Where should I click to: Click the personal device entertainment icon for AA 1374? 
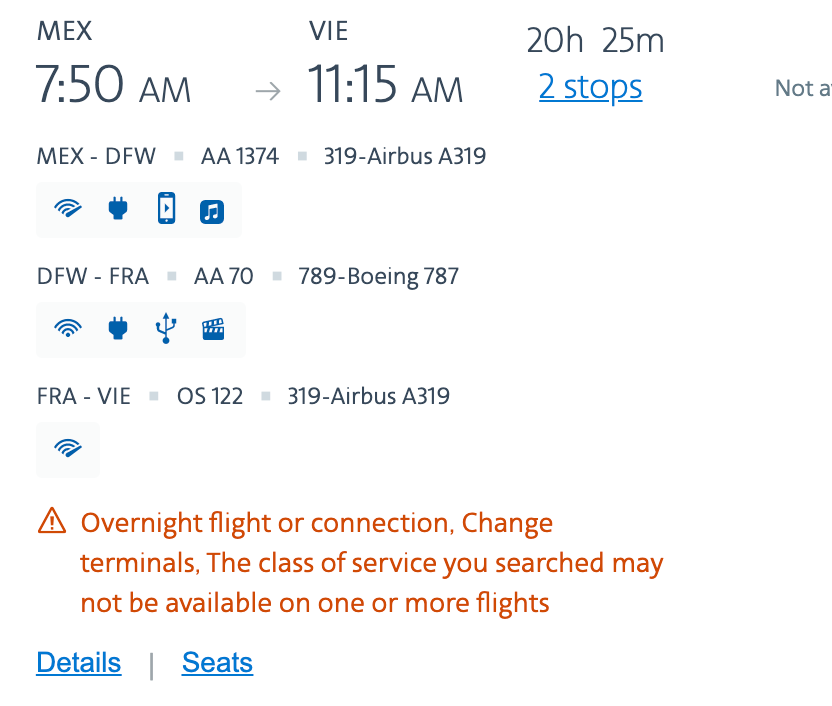pos(167,208)
